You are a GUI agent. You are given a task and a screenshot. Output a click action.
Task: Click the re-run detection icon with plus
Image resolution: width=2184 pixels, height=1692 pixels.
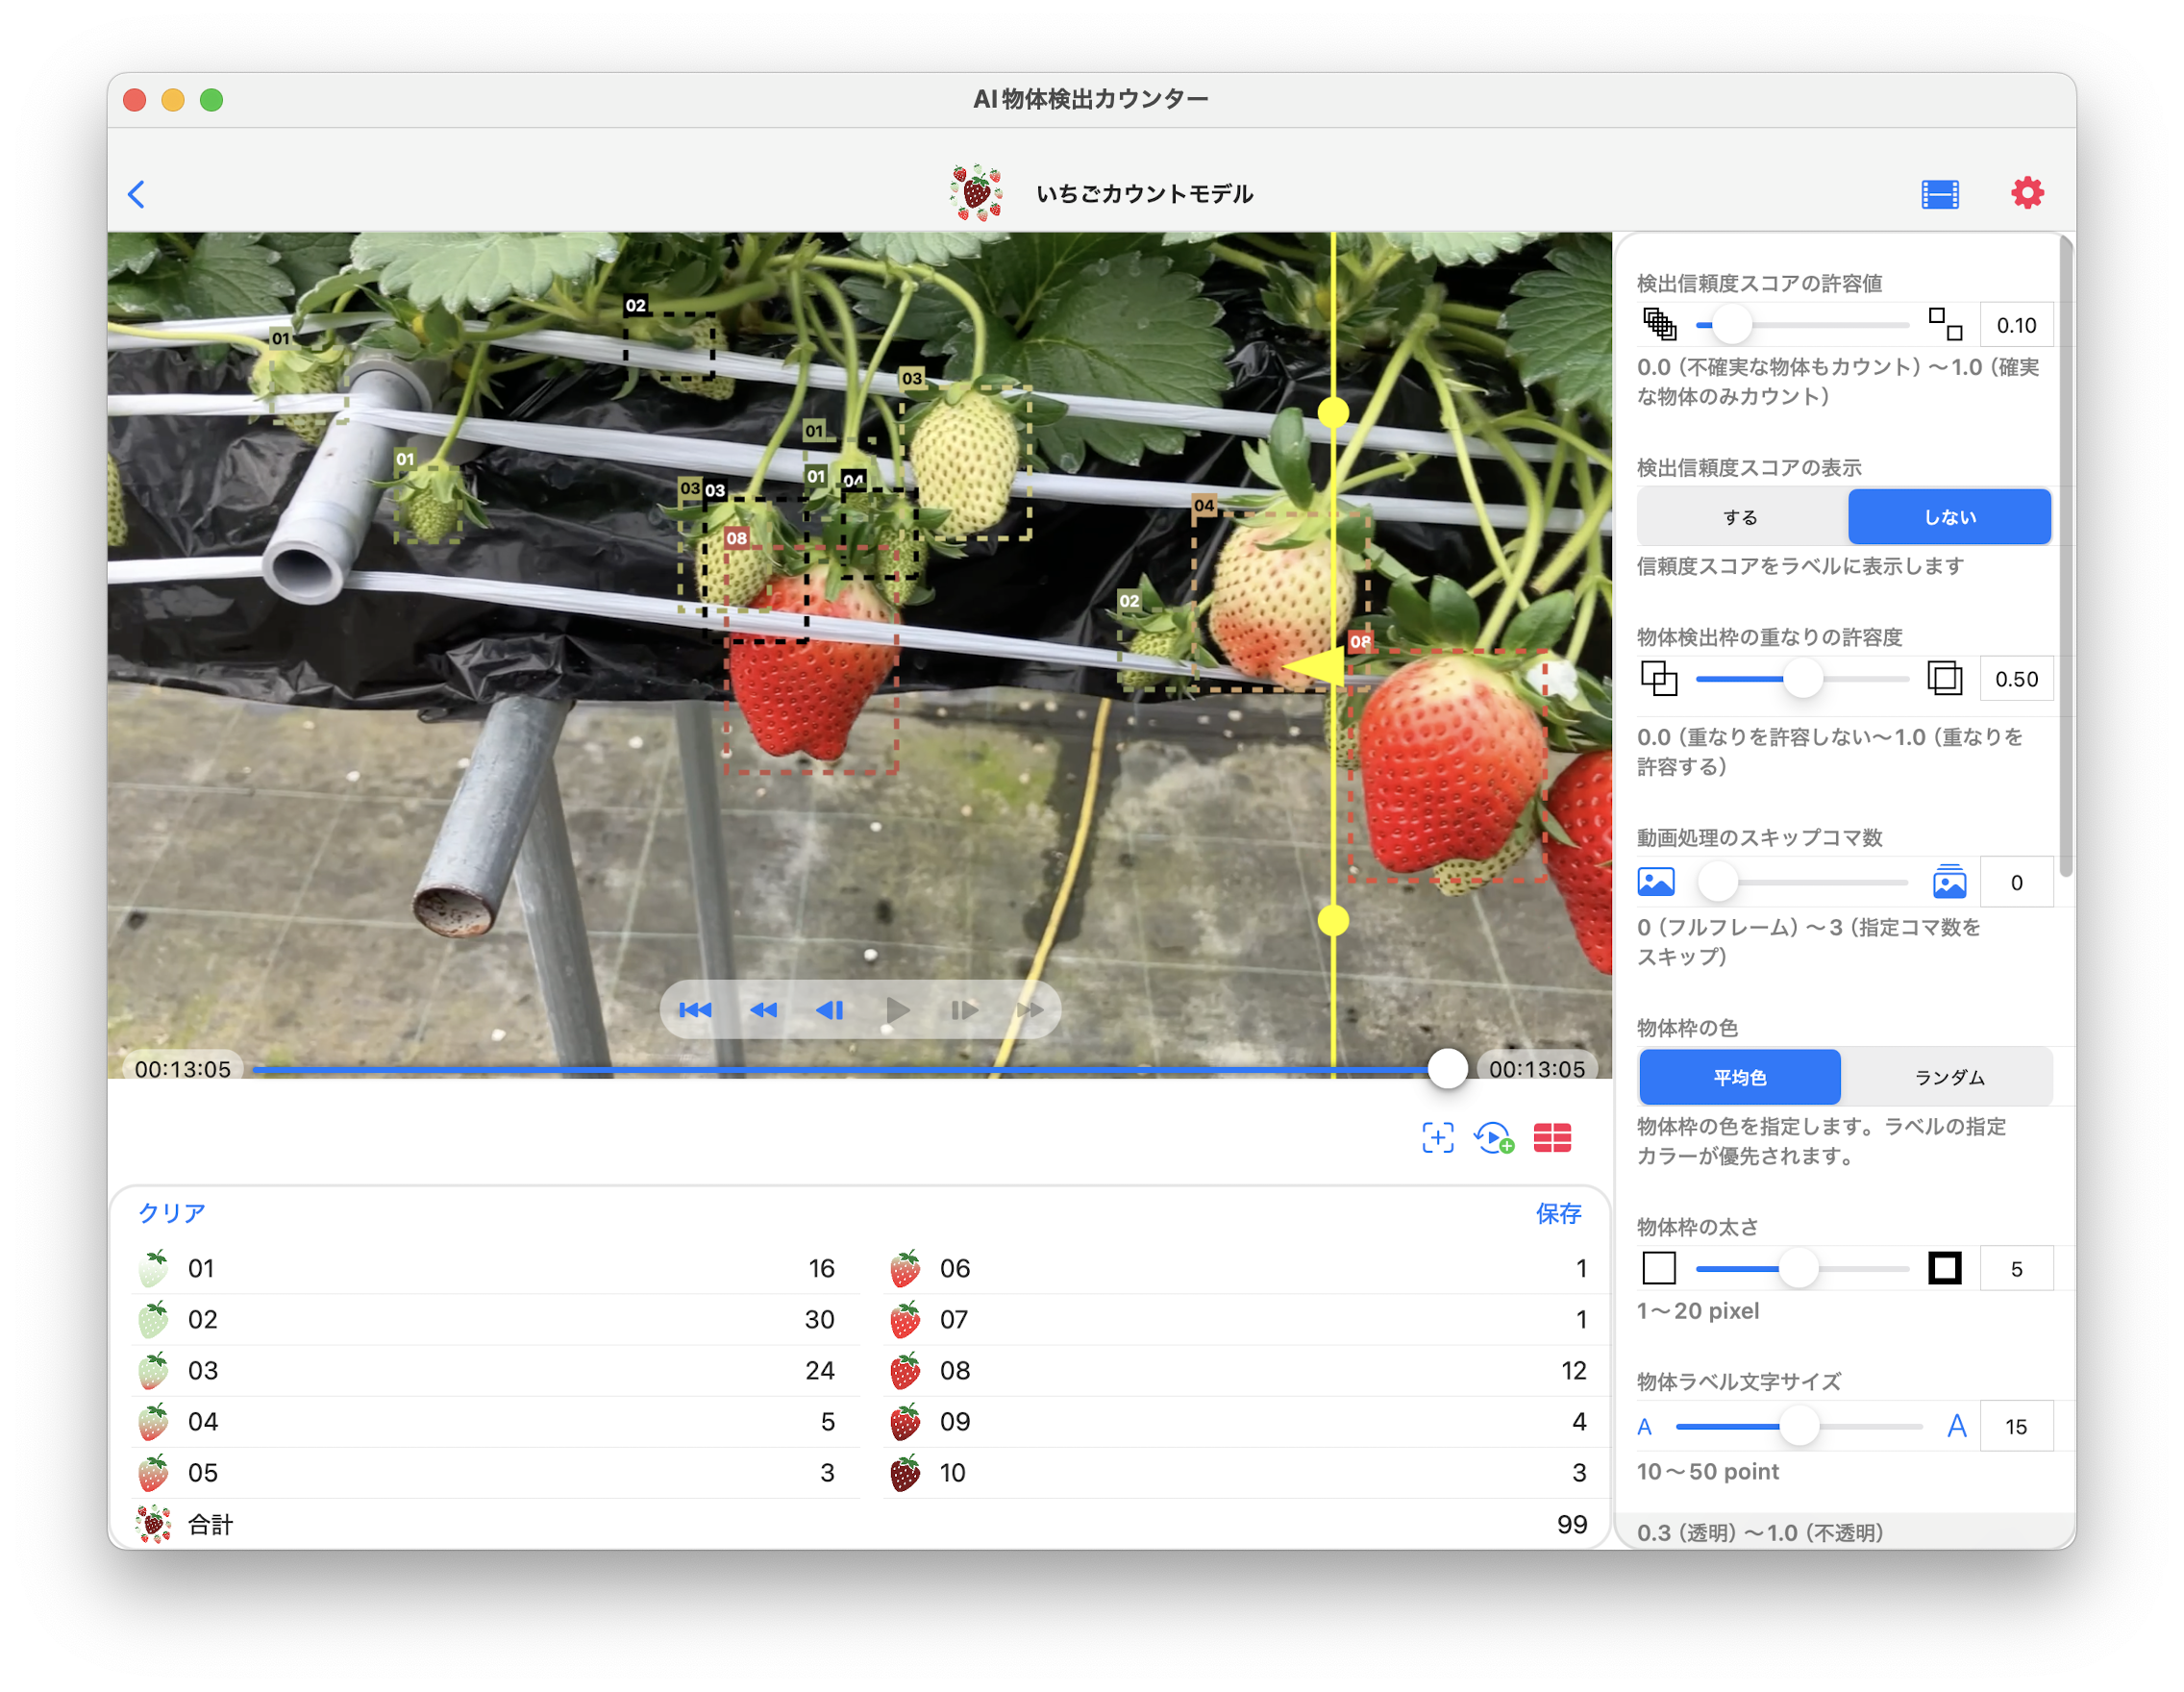coord(1493,1137)
